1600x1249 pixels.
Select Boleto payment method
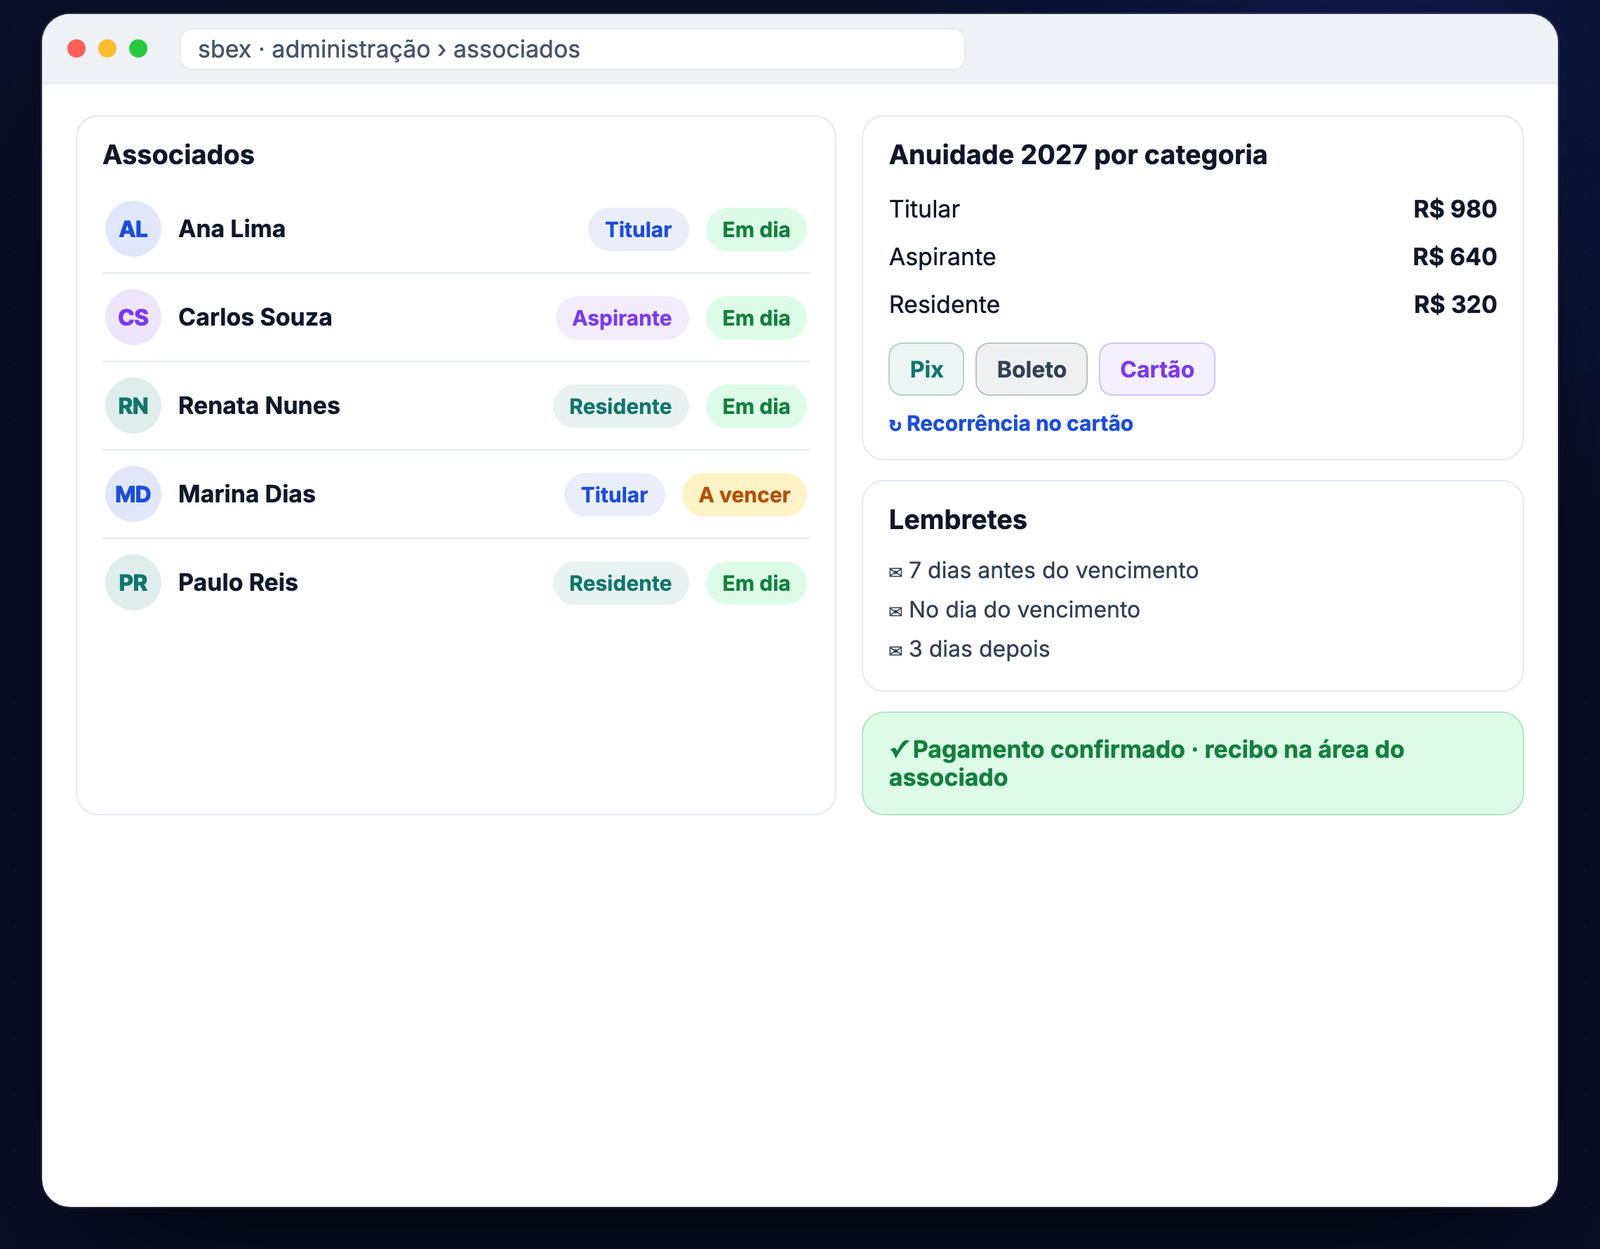coord(1031,369)
